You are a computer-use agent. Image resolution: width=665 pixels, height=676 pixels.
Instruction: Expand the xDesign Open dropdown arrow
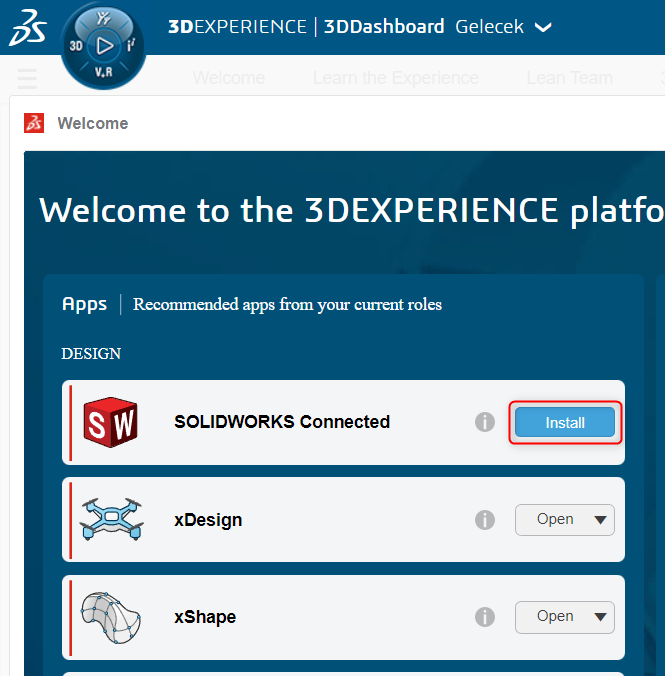pos(600,520)
